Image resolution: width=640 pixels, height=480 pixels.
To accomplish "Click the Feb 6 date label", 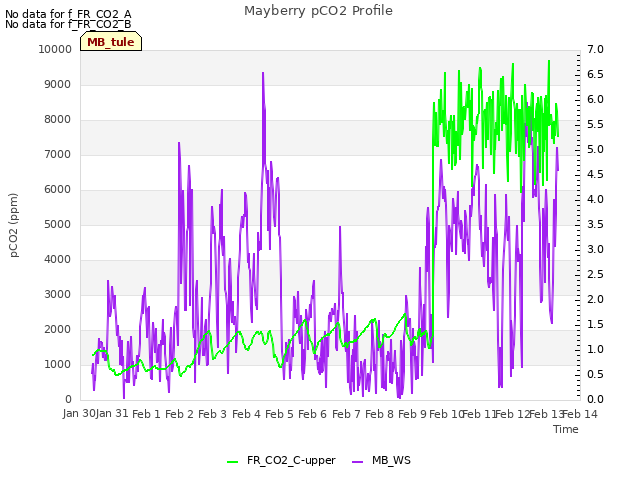I will click(x=312, y=414).
